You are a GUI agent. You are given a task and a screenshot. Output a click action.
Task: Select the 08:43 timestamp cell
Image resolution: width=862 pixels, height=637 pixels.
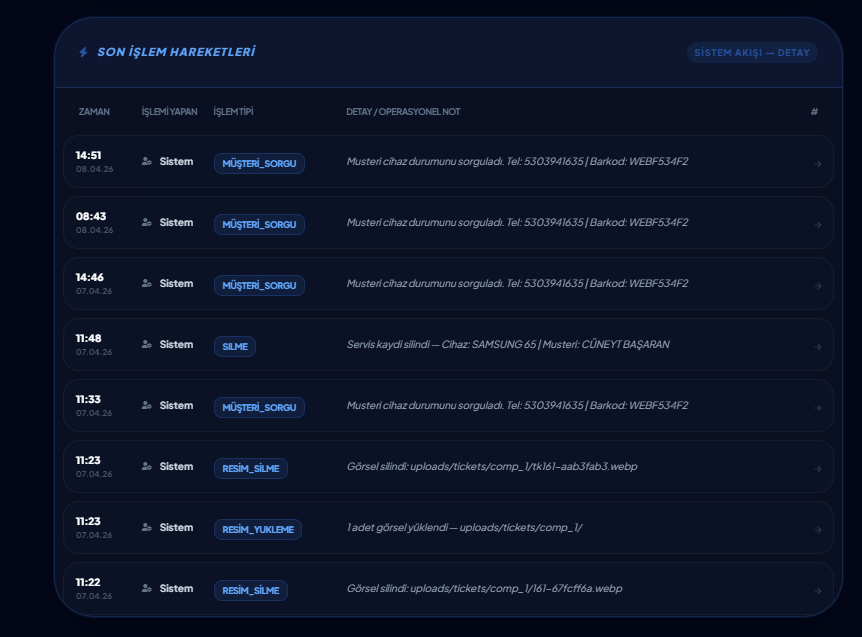pos(93,222)
